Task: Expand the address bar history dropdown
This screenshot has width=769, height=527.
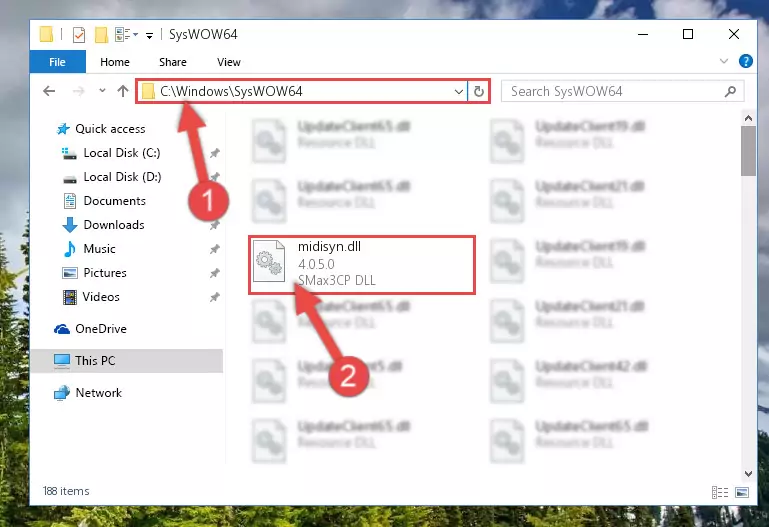Action: pos(459,92)
